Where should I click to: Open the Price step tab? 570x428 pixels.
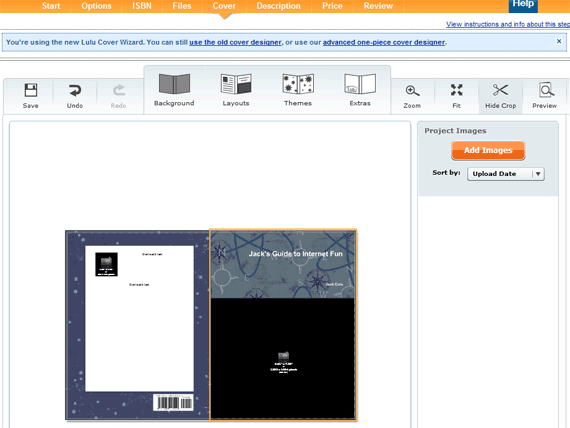[332, 6]
